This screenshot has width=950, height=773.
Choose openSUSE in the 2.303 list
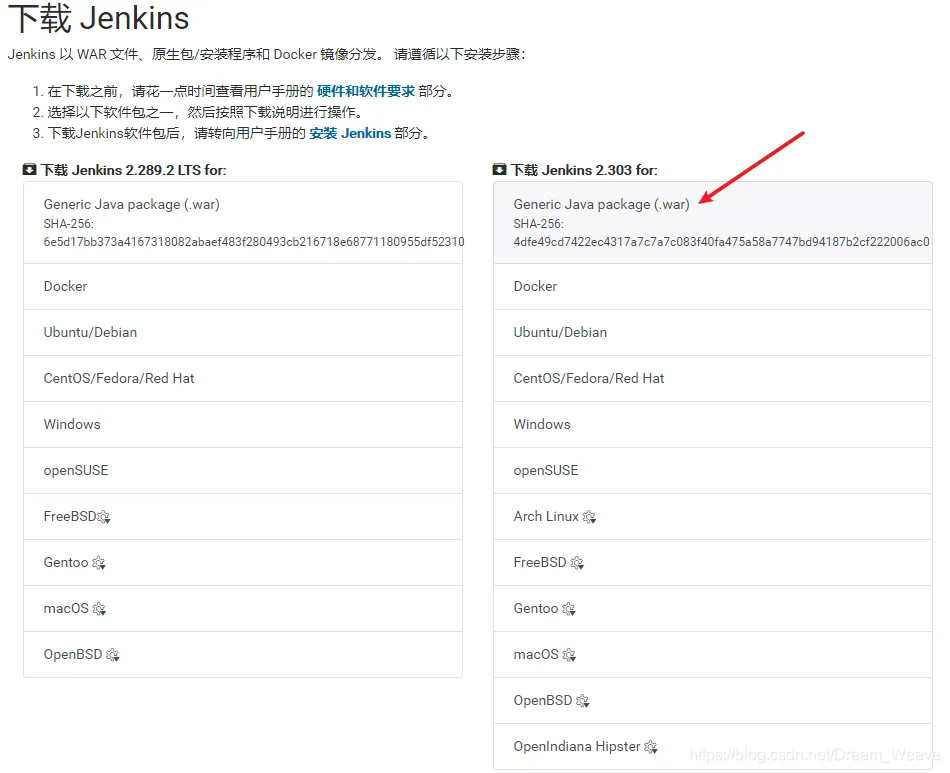(713, 471)
